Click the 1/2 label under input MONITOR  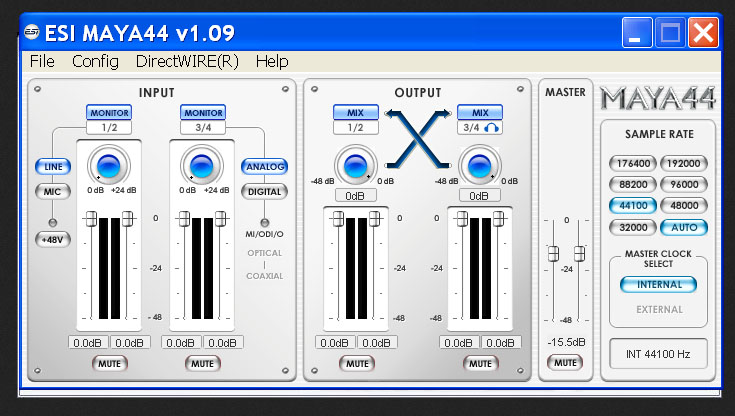click(109, 128)
